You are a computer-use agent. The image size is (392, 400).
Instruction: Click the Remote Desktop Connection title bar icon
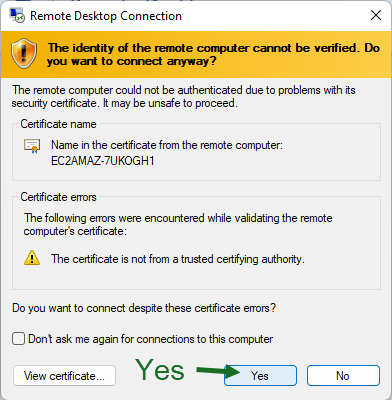tap(17, 16)
